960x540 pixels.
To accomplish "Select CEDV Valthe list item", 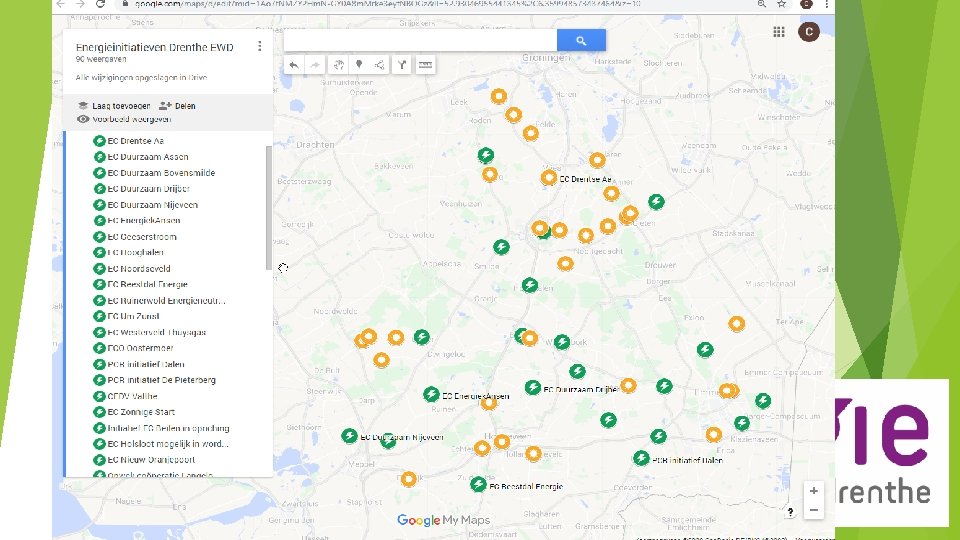I will (132, 396).
